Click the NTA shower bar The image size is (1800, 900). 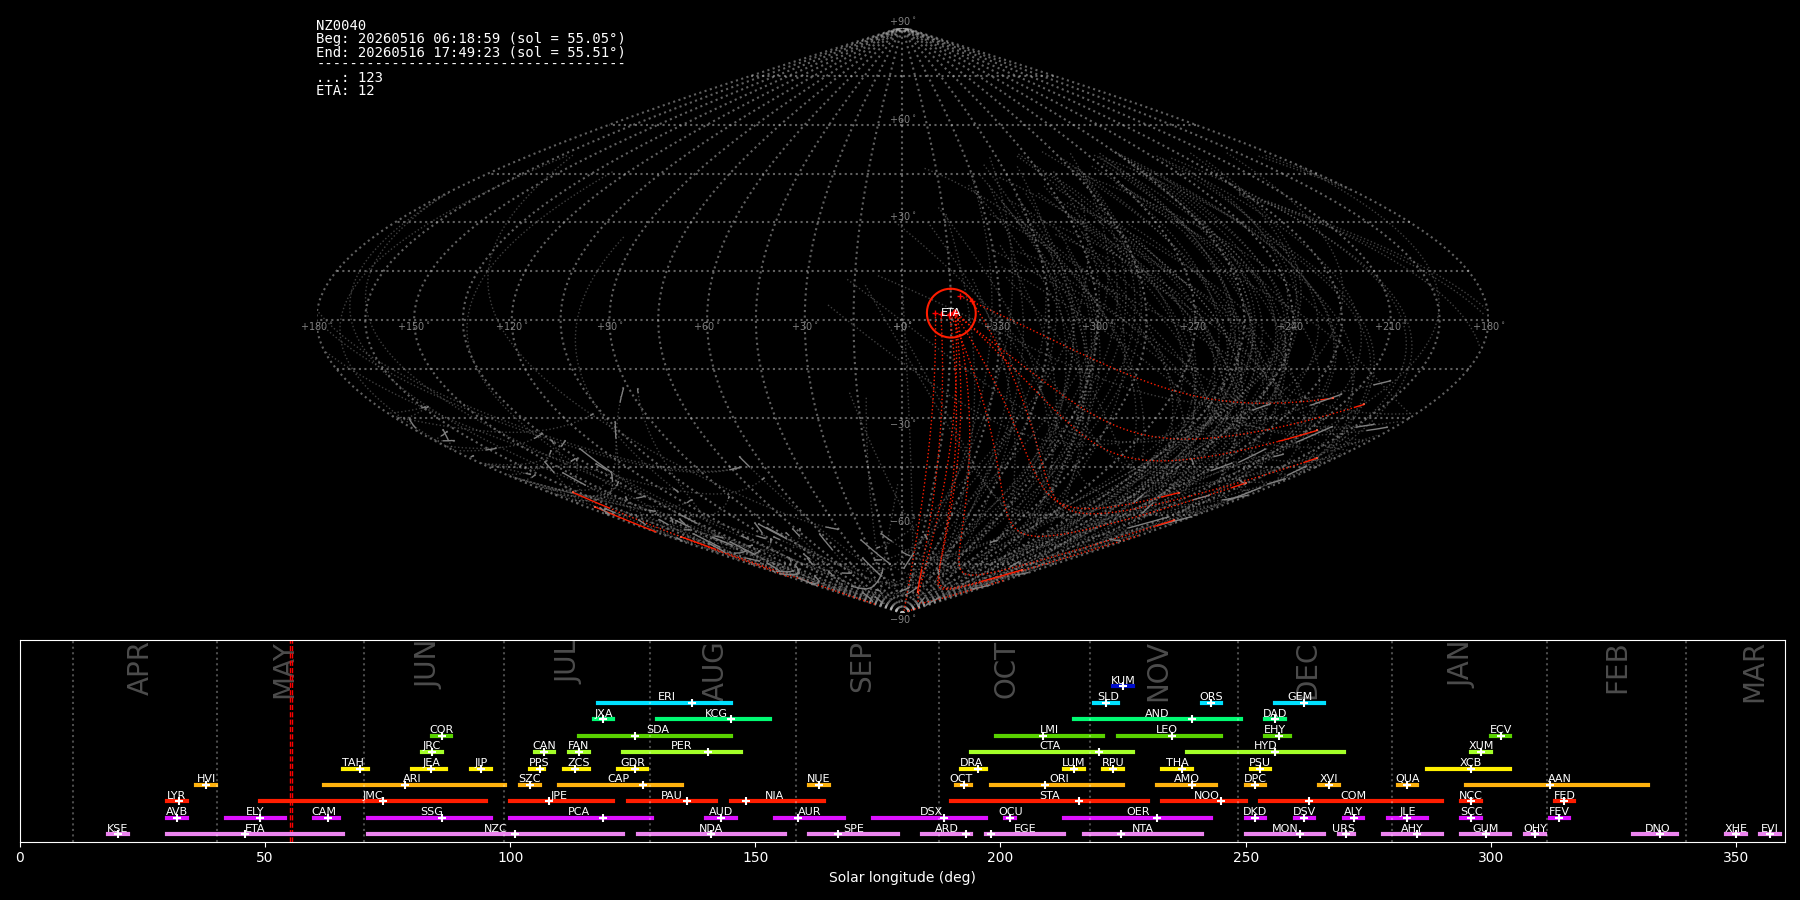(x=1142, y=834)
